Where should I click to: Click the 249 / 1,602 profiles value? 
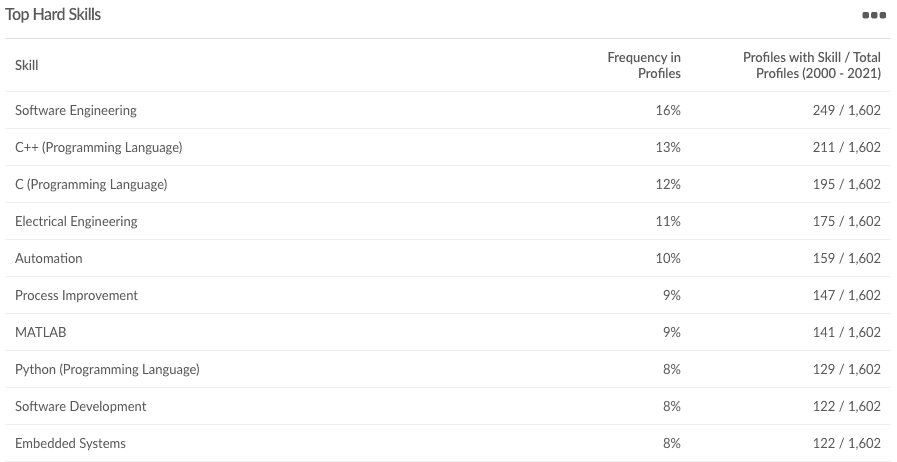[846, 111]
